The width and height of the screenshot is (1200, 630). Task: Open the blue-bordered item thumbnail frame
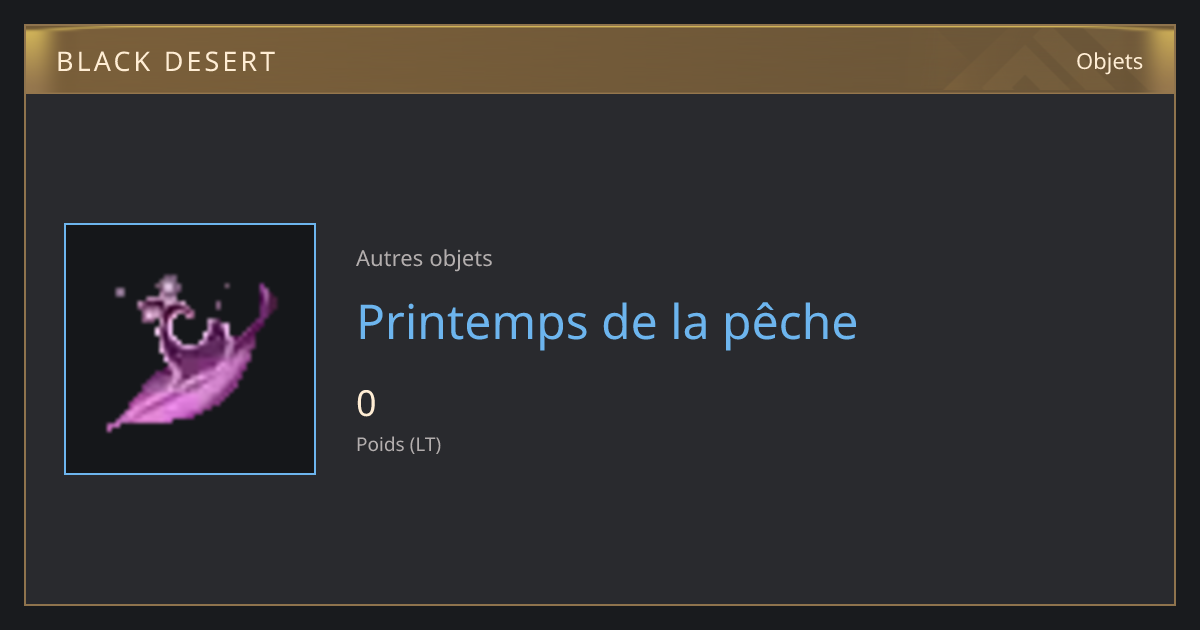[190, 349]
